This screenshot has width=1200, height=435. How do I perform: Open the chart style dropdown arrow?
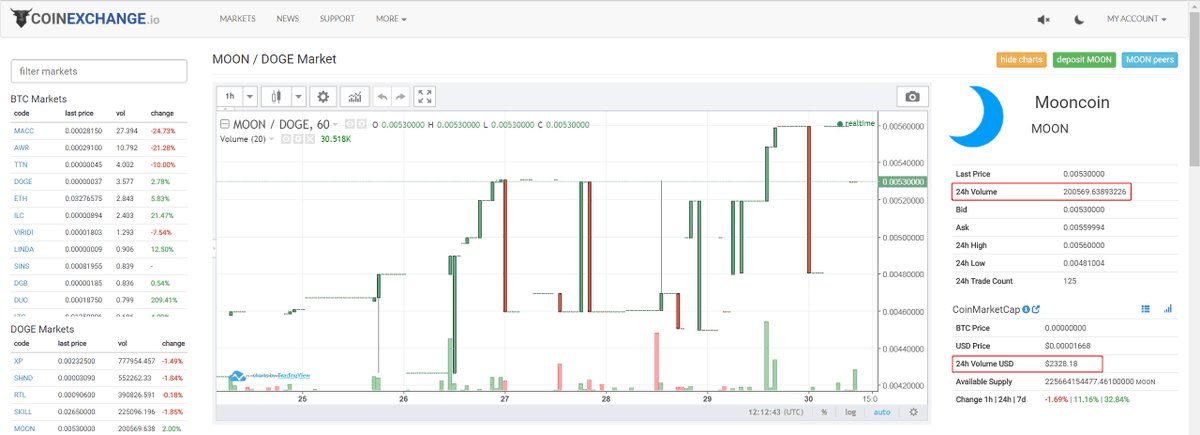[299, 96]
